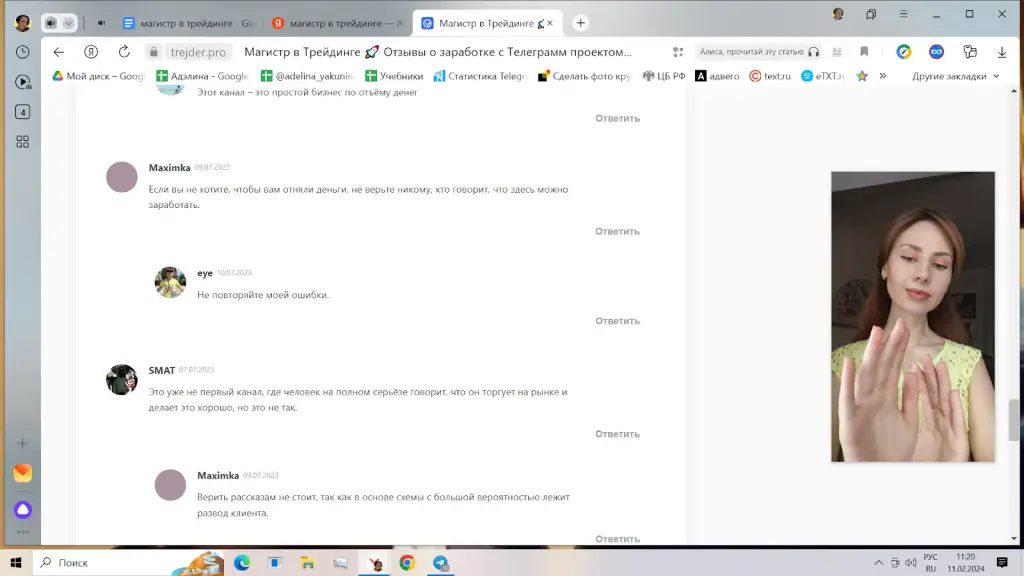Show the open tabs counter in sidebar

coord(22,112)
